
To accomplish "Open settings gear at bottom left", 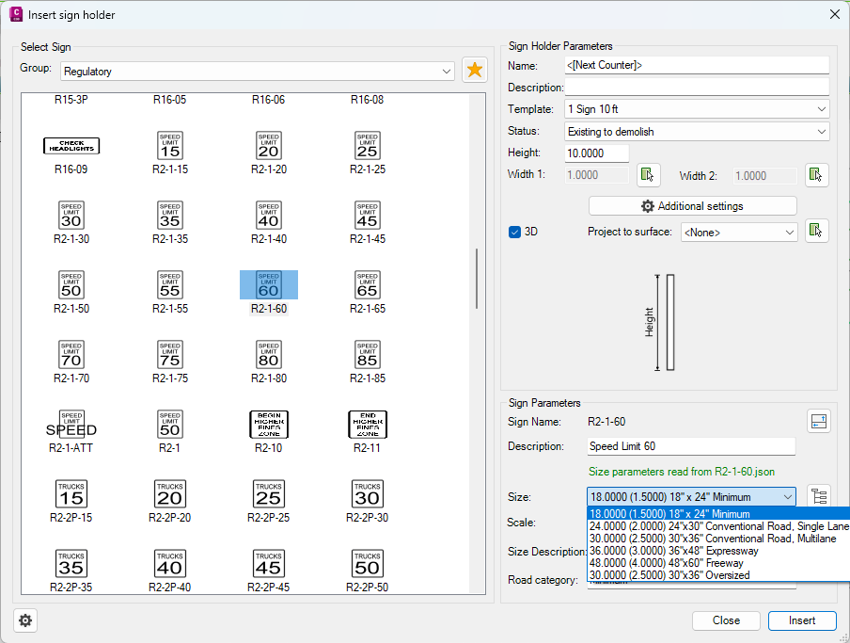I will (26, 620).
